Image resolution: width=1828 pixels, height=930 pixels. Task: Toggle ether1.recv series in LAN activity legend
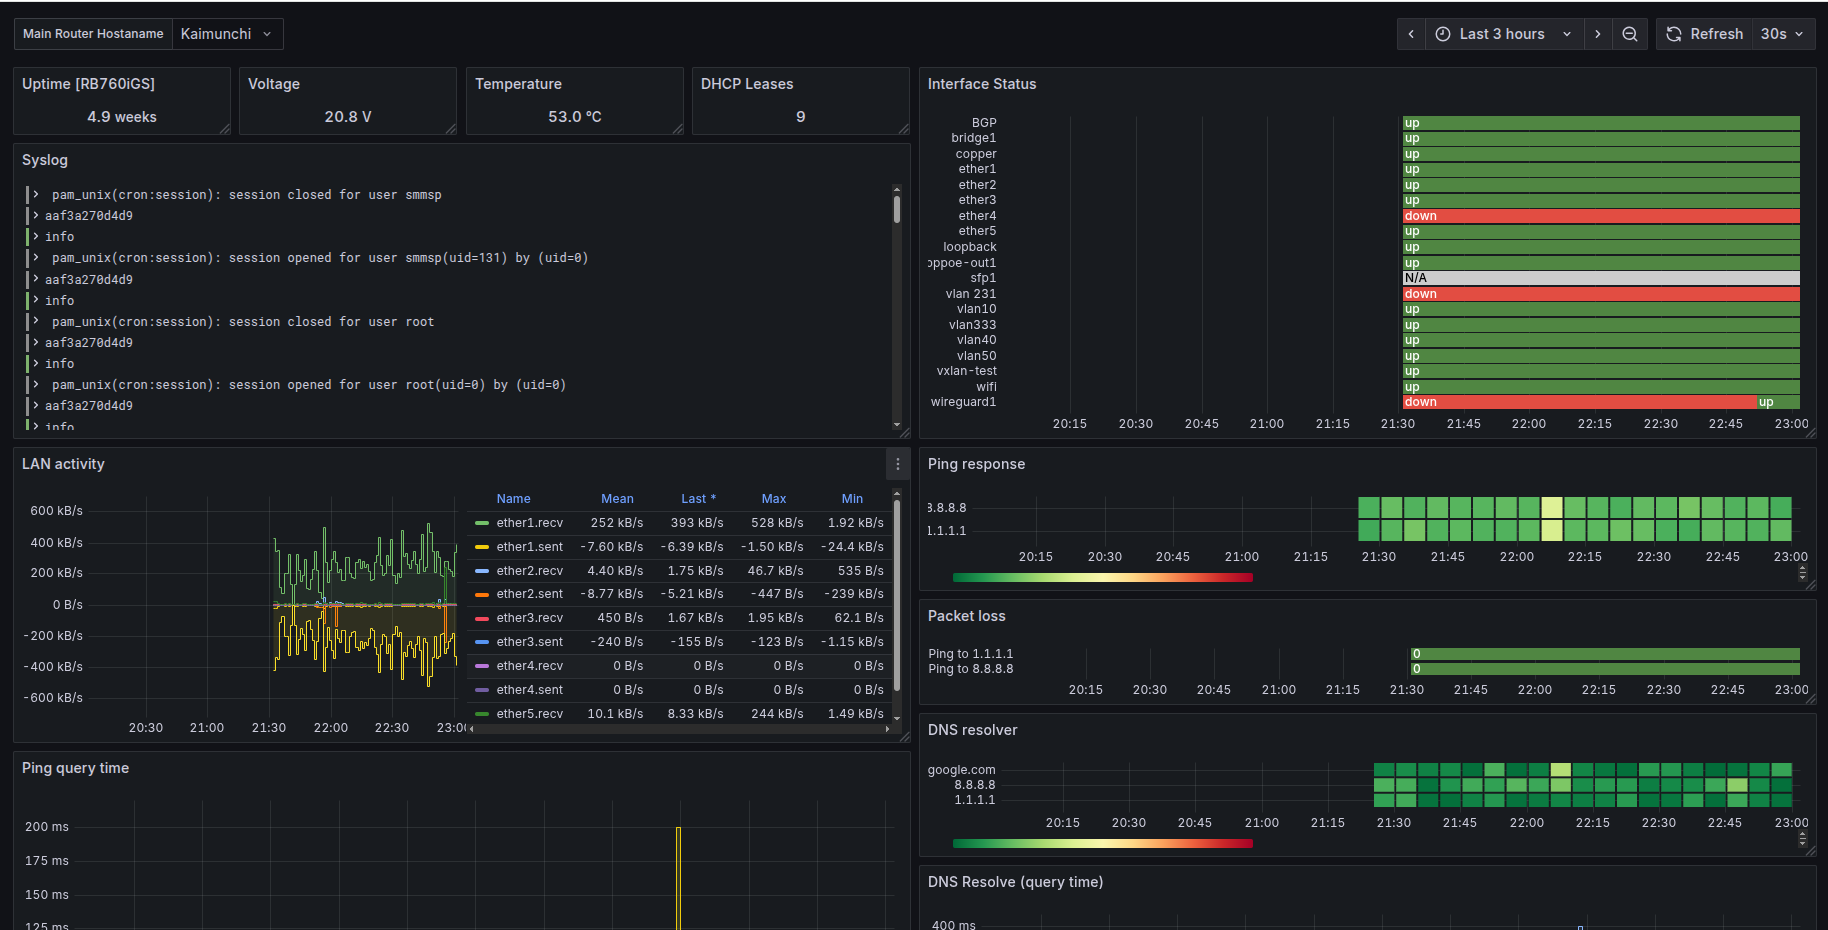pyautogui.click(x=531, y=522)
